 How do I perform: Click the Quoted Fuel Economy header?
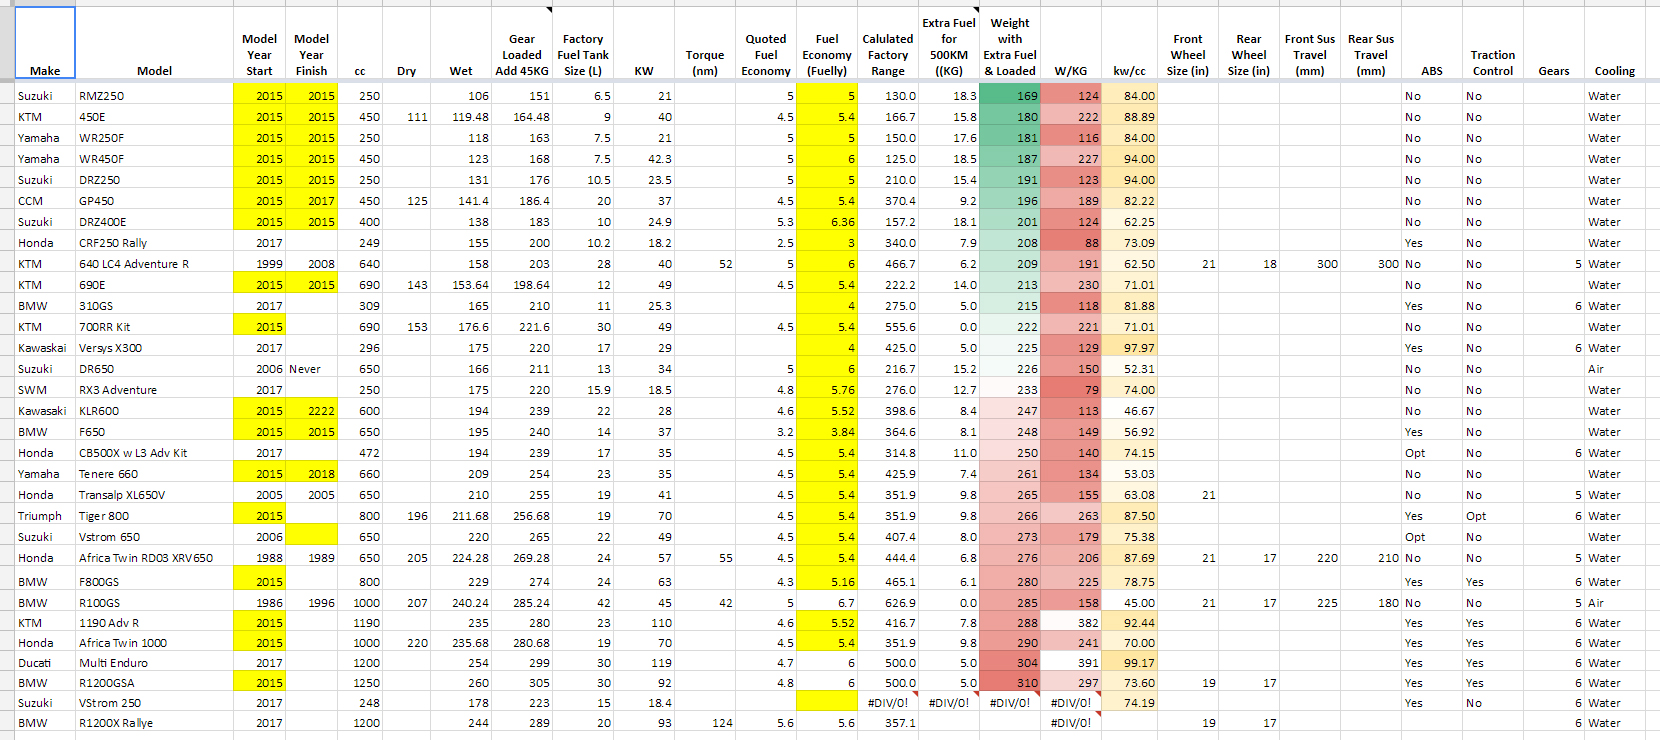[766, 43]
